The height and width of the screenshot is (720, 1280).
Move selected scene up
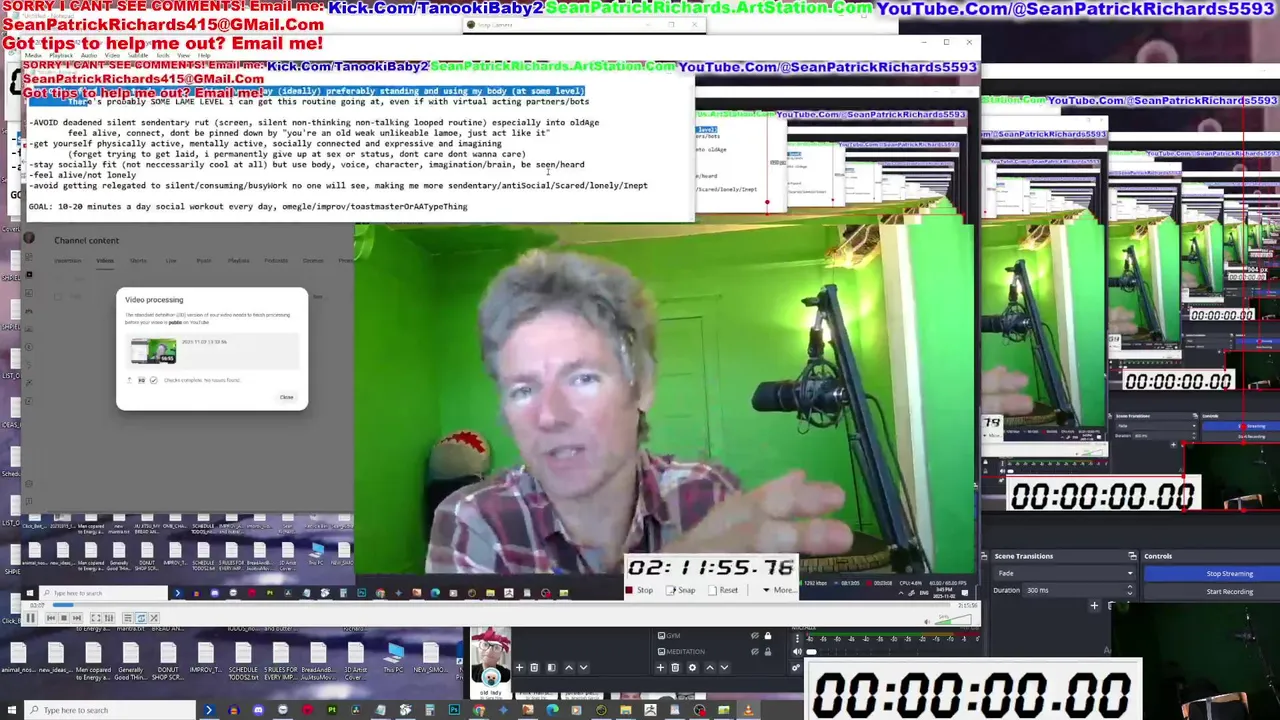[569, 668]
